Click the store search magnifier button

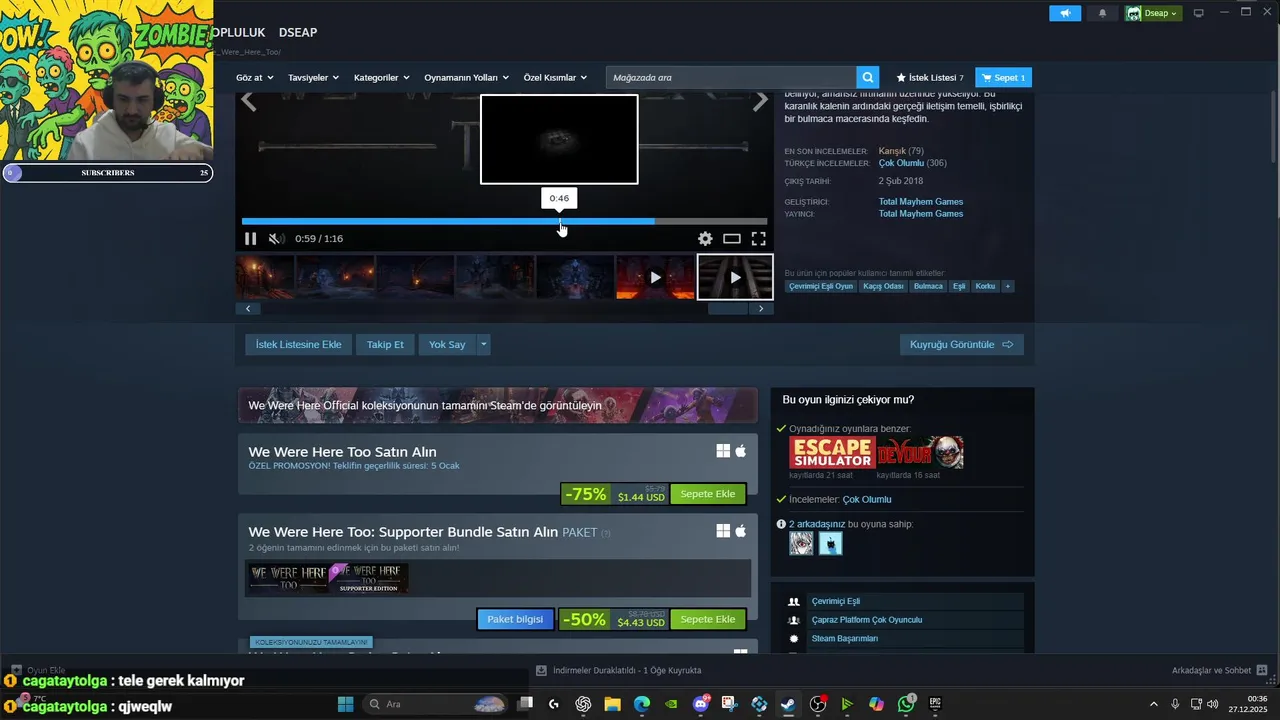868,77
